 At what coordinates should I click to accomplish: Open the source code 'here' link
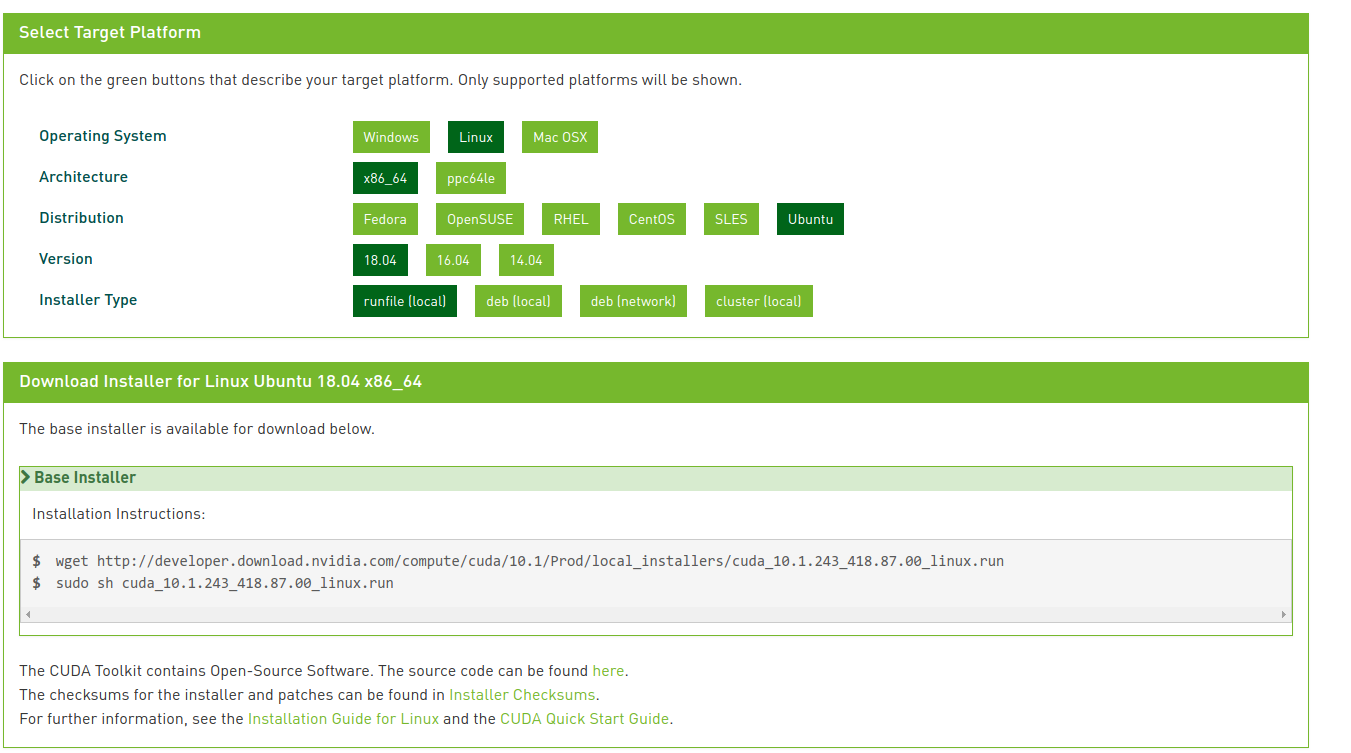click(x=608, y=671)
